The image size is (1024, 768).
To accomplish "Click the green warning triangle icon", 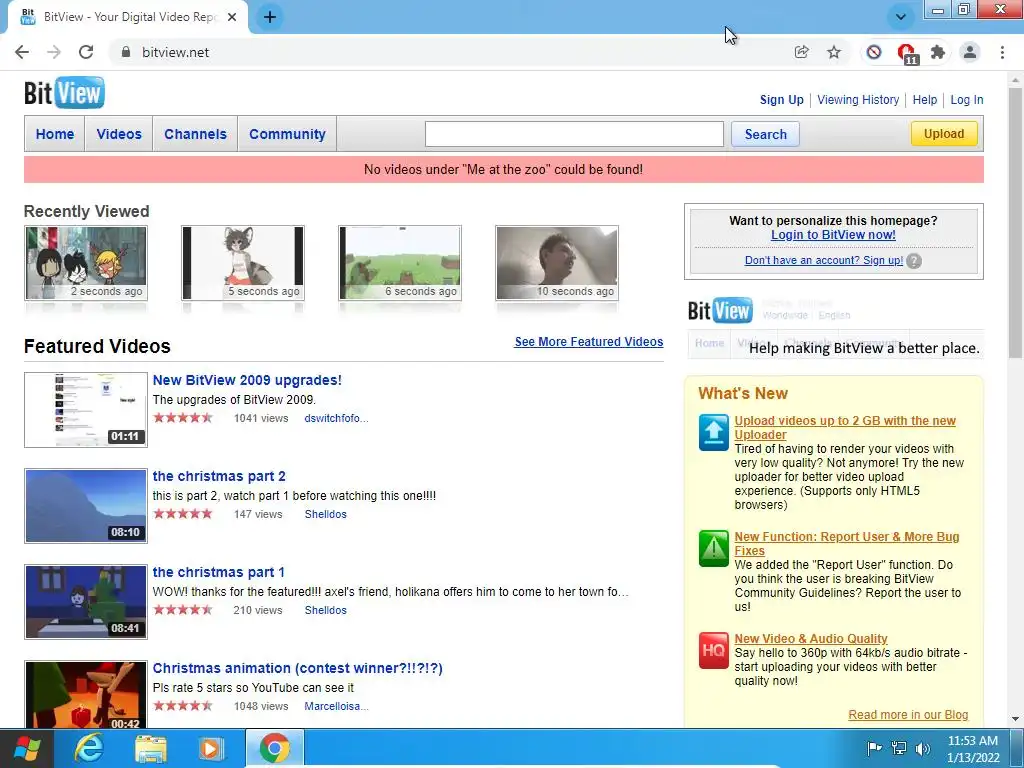I will coord(713,548).
